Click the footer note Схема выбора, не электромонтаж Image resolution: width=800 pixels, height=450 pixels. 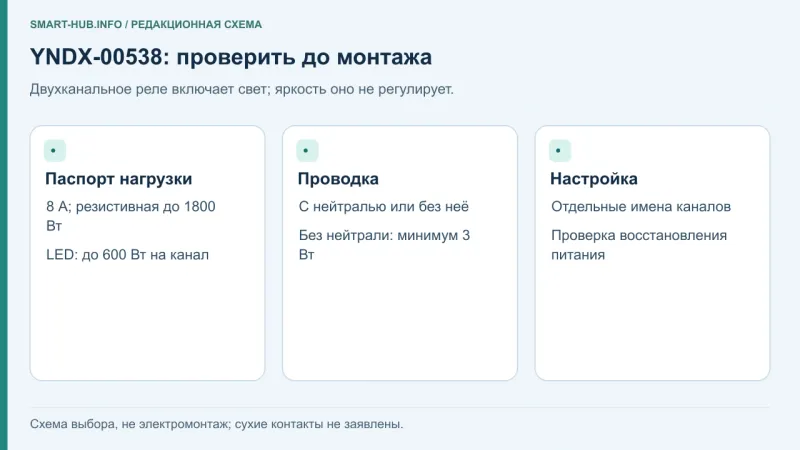tap(216, 424)
